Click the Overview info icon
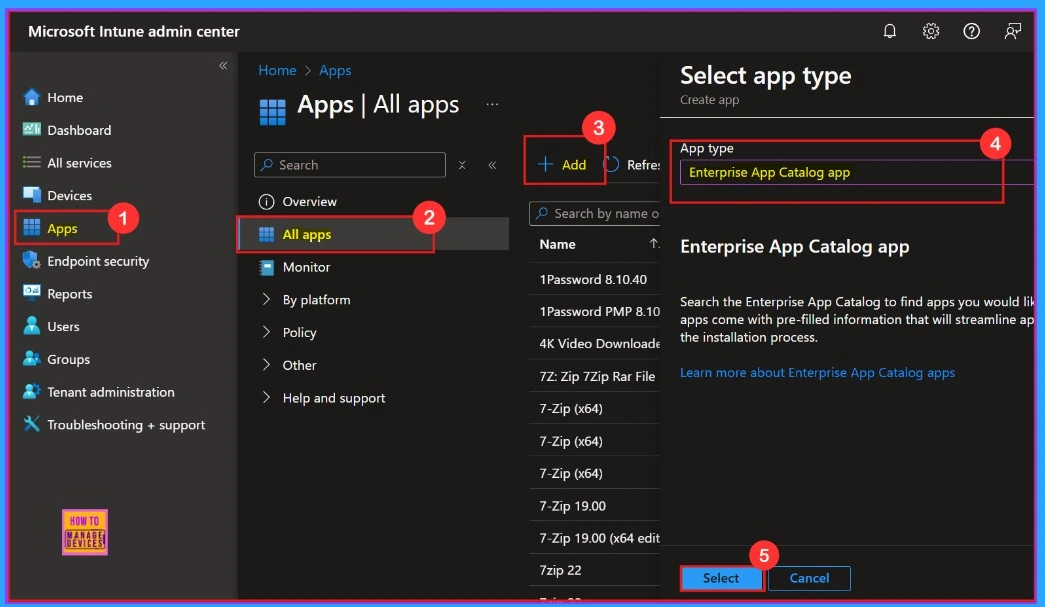Viewport: 1045px width, 607px height. [x=266, y=201]
